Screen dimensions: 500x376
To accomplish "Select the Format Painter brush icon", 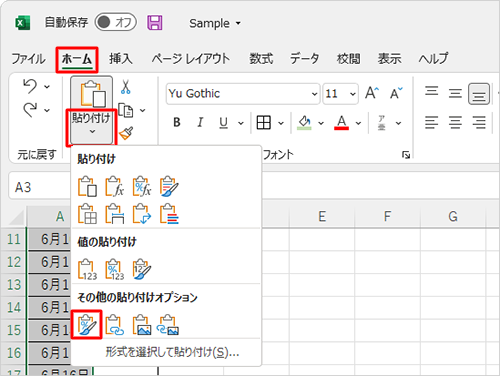I will [126, 133].
